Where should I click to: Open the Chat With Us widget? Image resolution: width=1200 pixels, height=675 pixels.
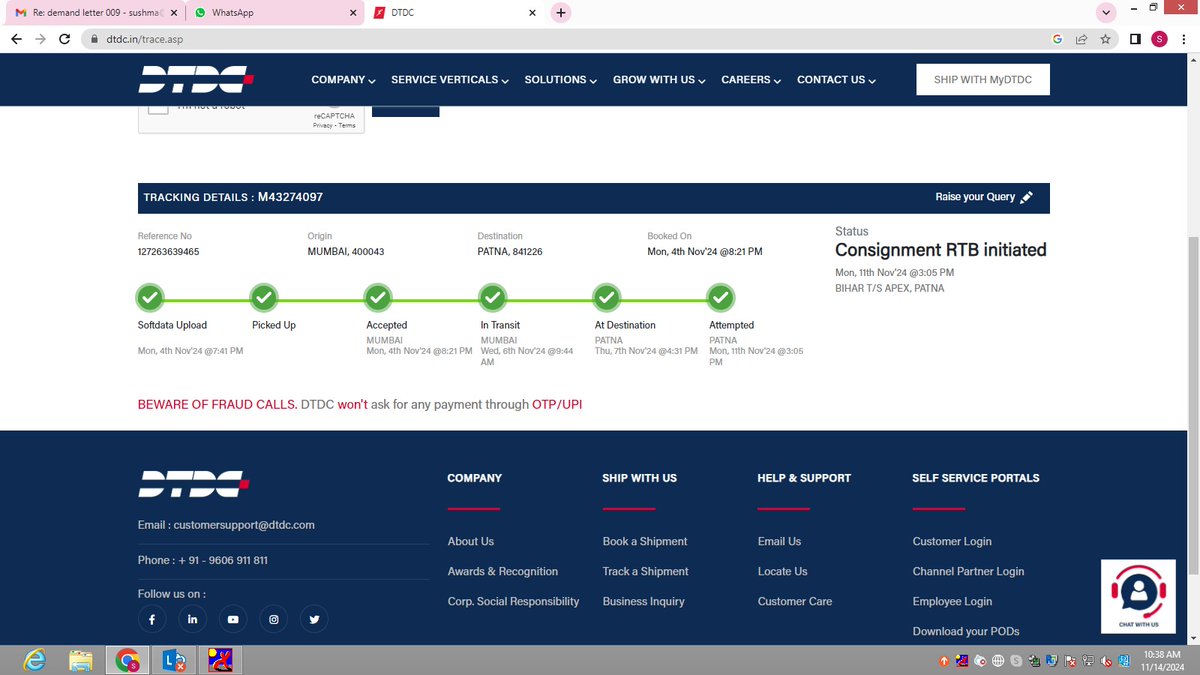(1137, 596)
